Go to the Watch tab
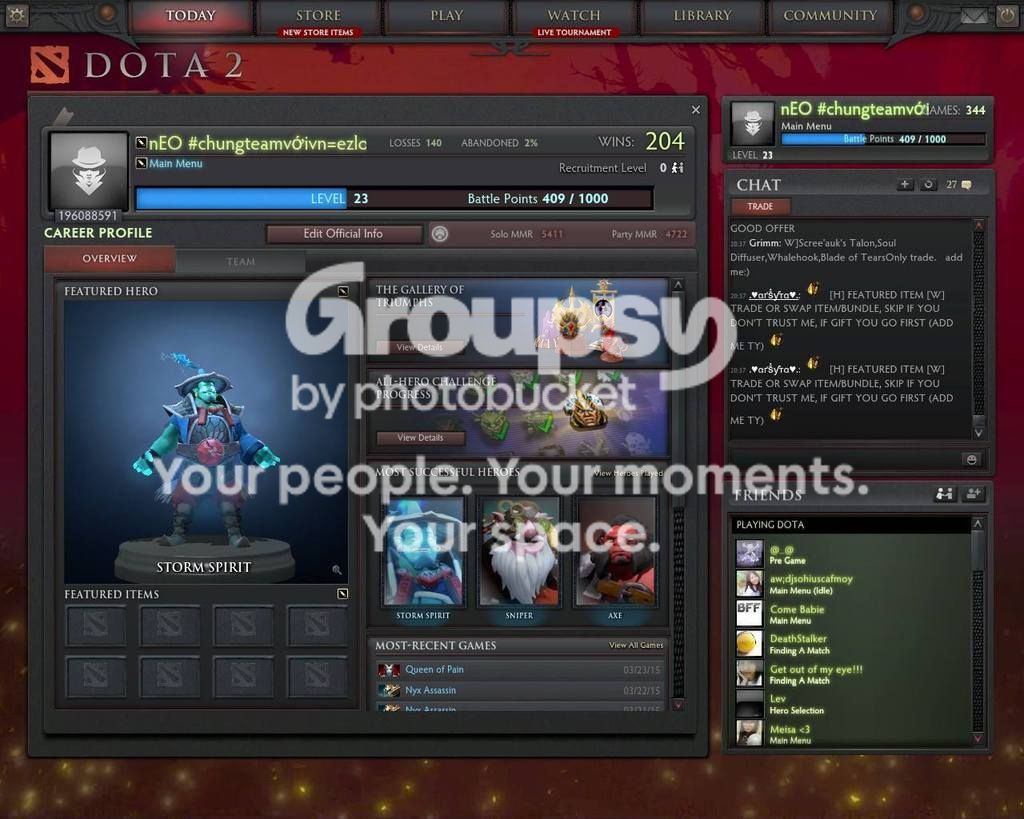1024x819 pixels. tap(574, 16)
